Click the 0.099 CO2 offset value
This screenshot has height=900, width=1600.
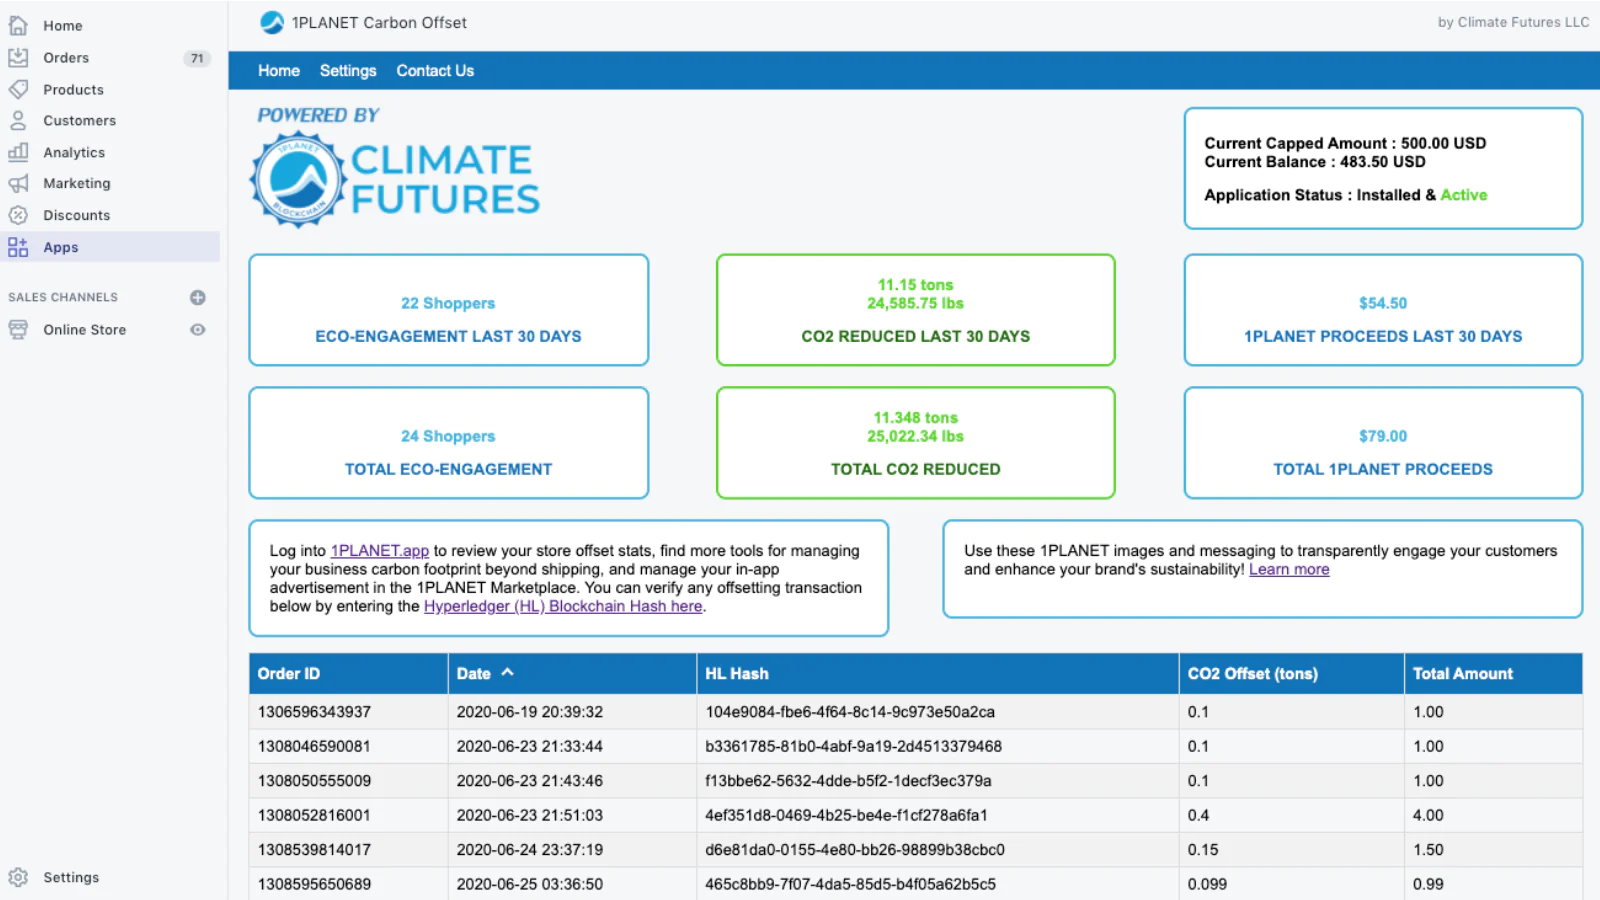pyautogui.click(x=1207, y=884)
